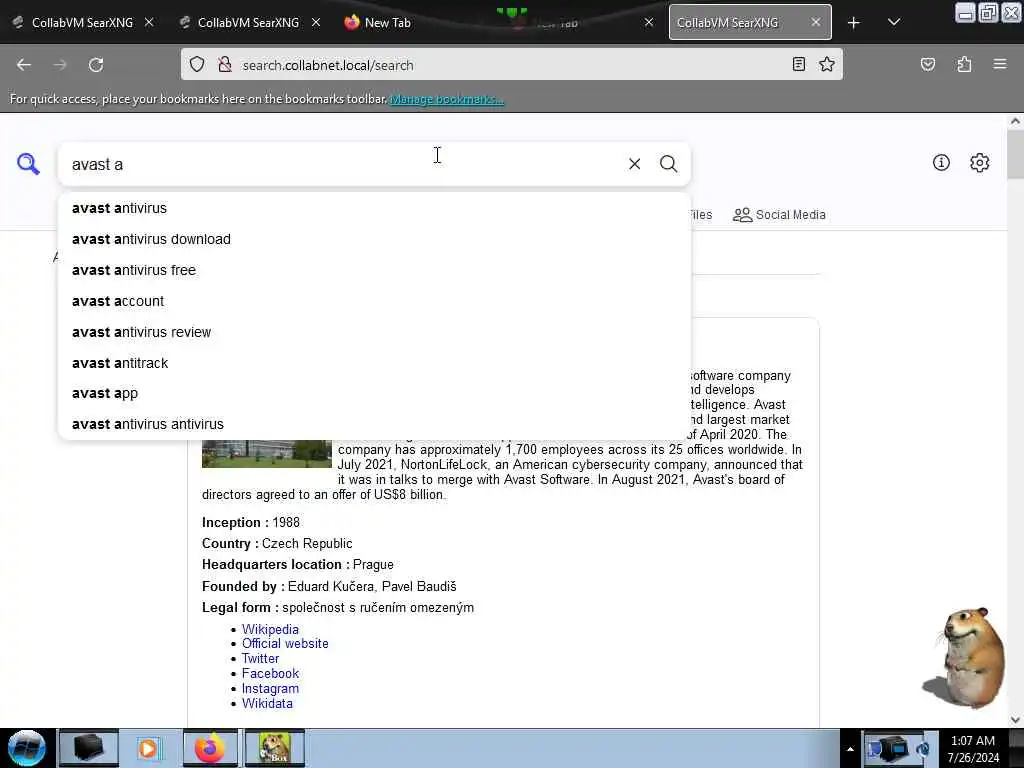Click the address bar URL field
Screen dimensions: 1024x768
click(x=509, y=65)
